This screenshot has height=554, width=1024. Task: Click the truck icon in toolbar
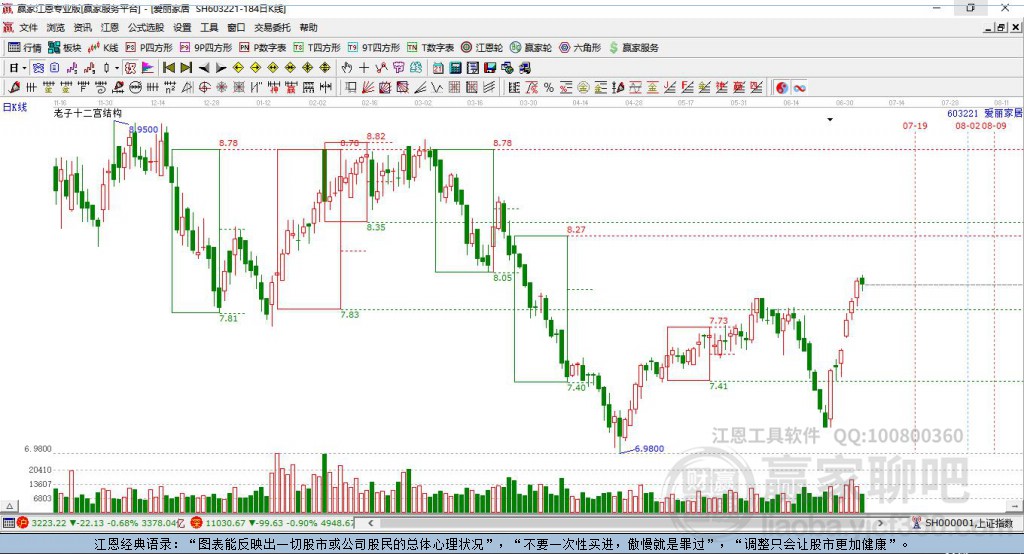tap(525, 68)
